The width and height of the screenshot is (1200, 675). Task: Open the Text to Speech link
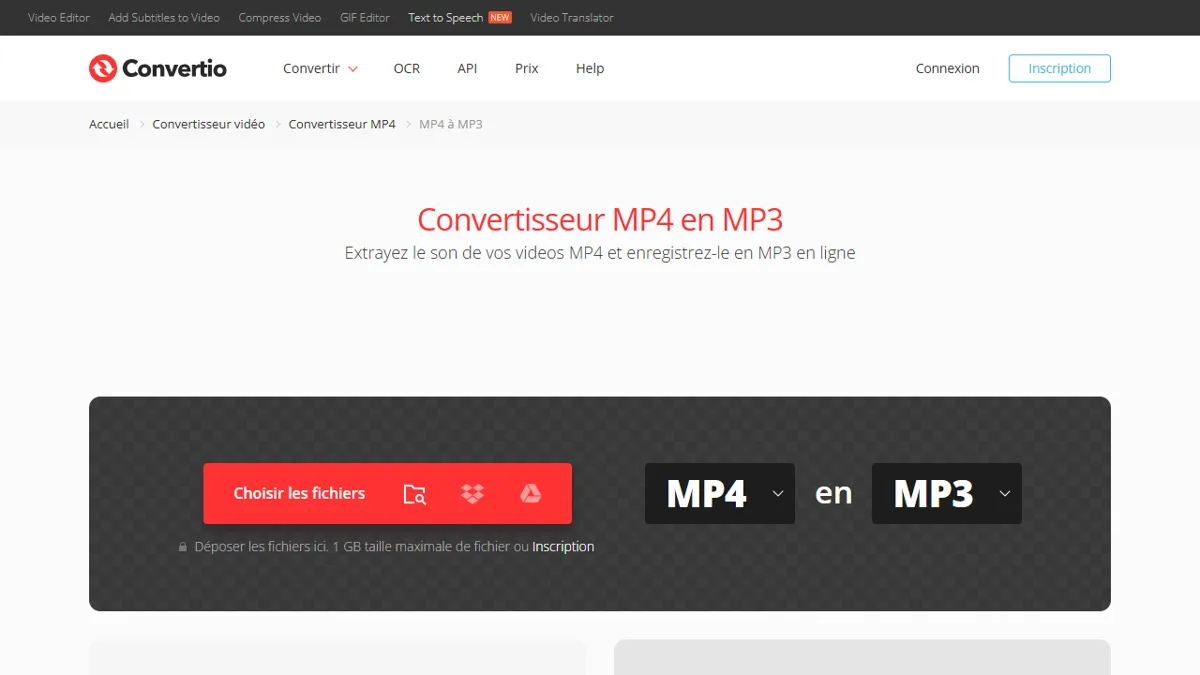[x=446, y=18]
